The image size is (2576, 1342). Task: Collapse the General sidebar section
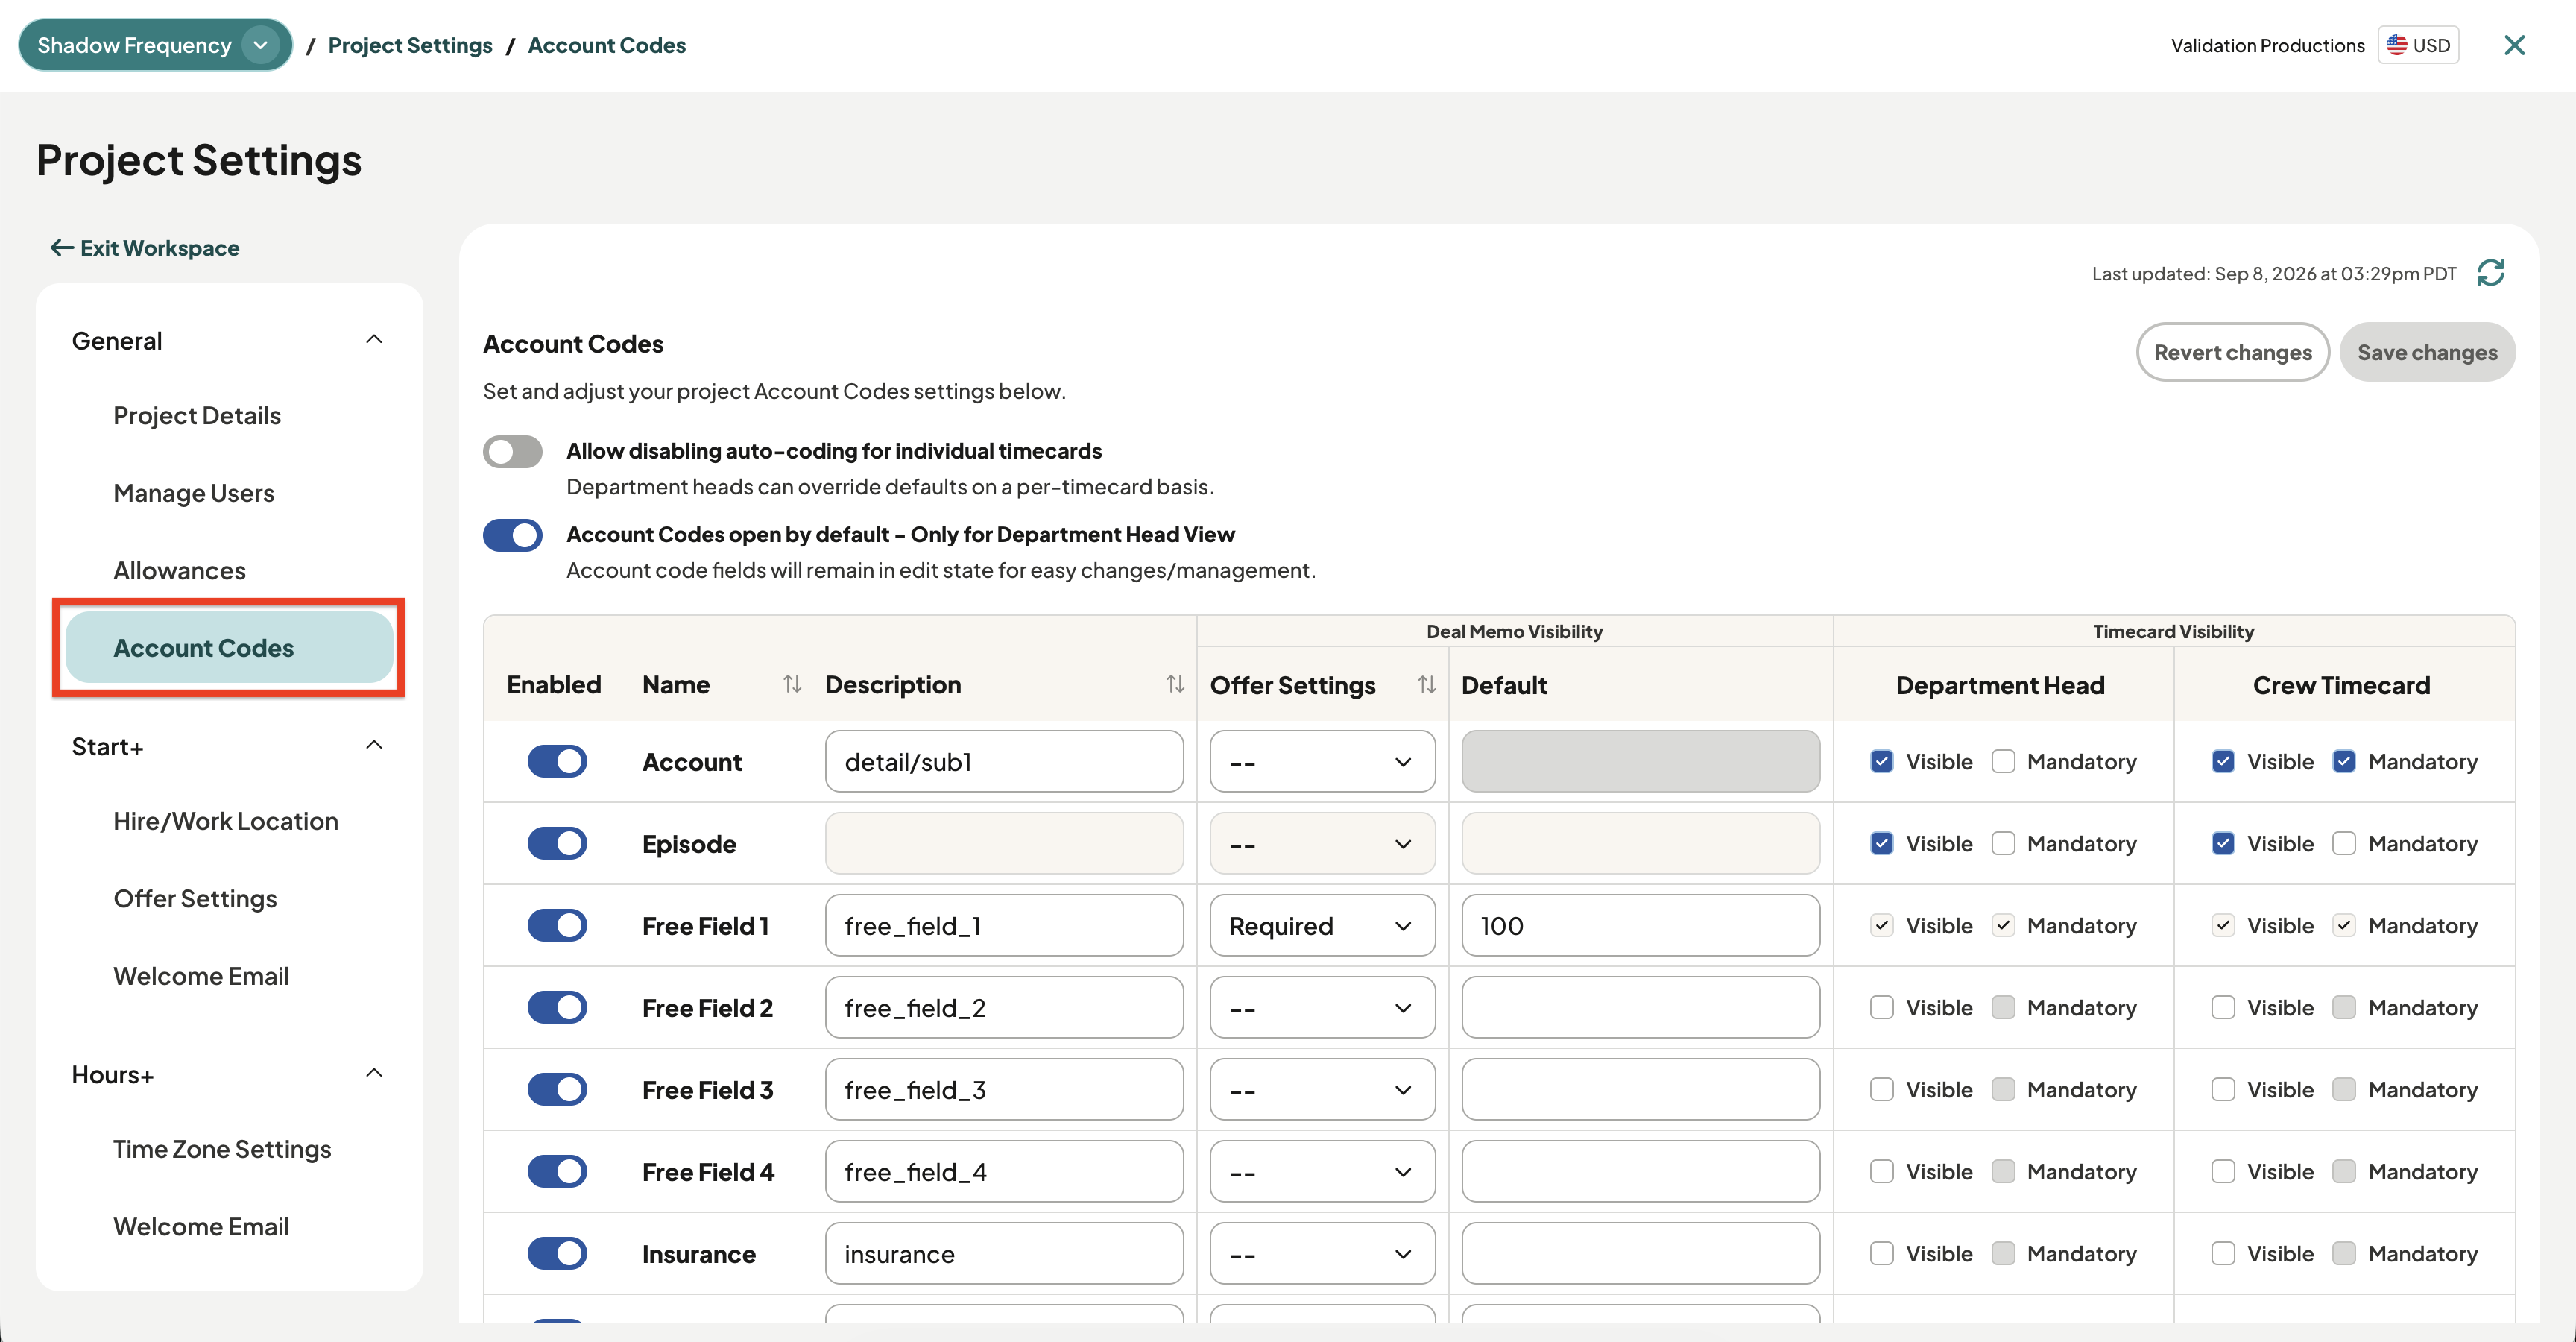tap(374, 340)
